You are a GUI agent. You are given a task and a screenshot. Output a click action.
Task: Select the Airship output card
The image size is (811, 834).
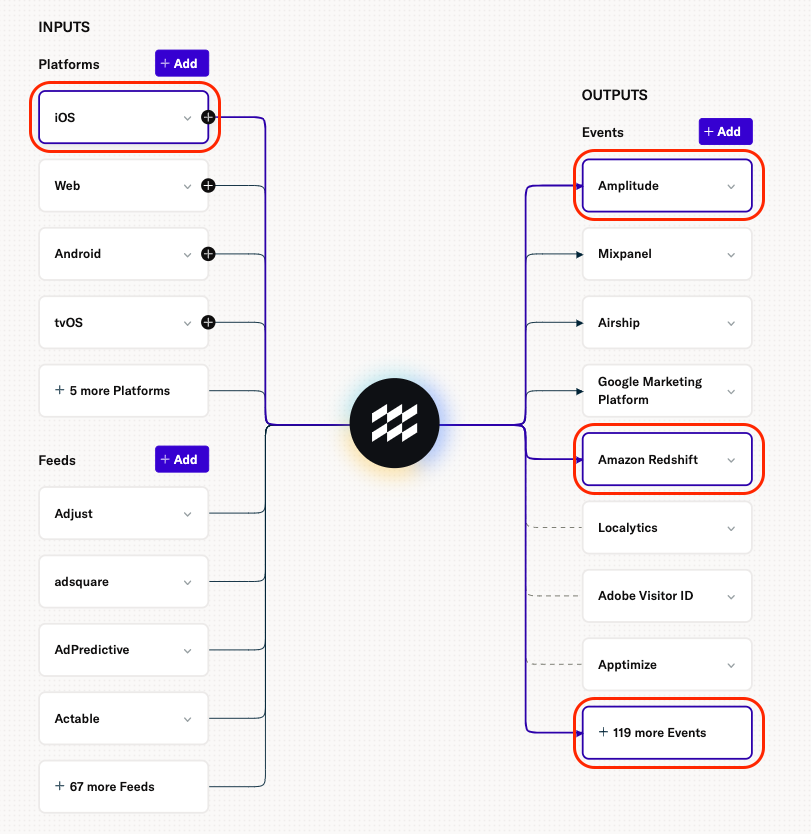click(x=667, y=323)
